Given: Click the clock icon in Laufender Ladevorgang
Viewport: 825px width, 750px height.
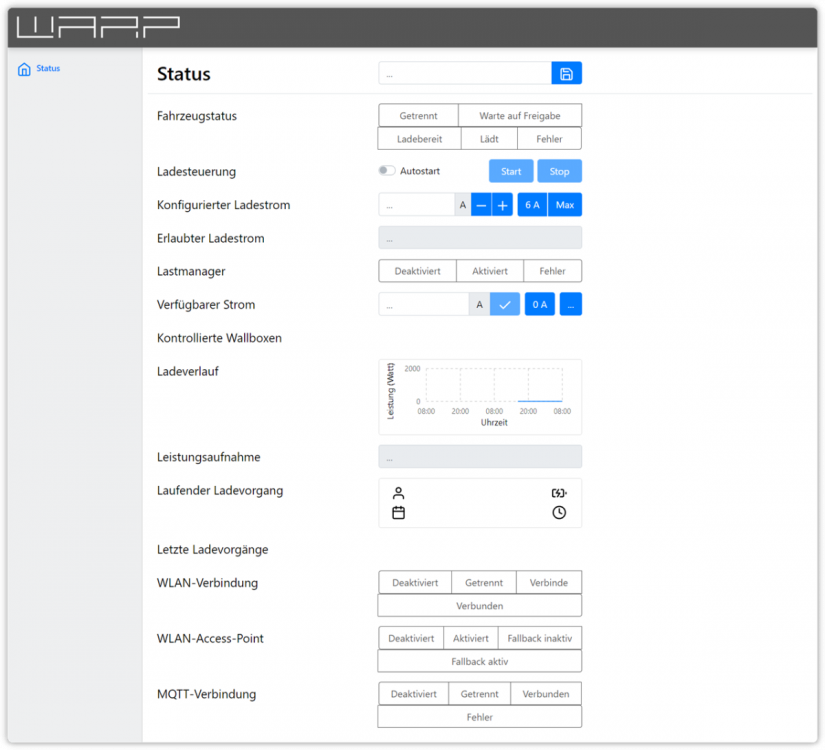Looking at the screenshot, I should (559, 513).
